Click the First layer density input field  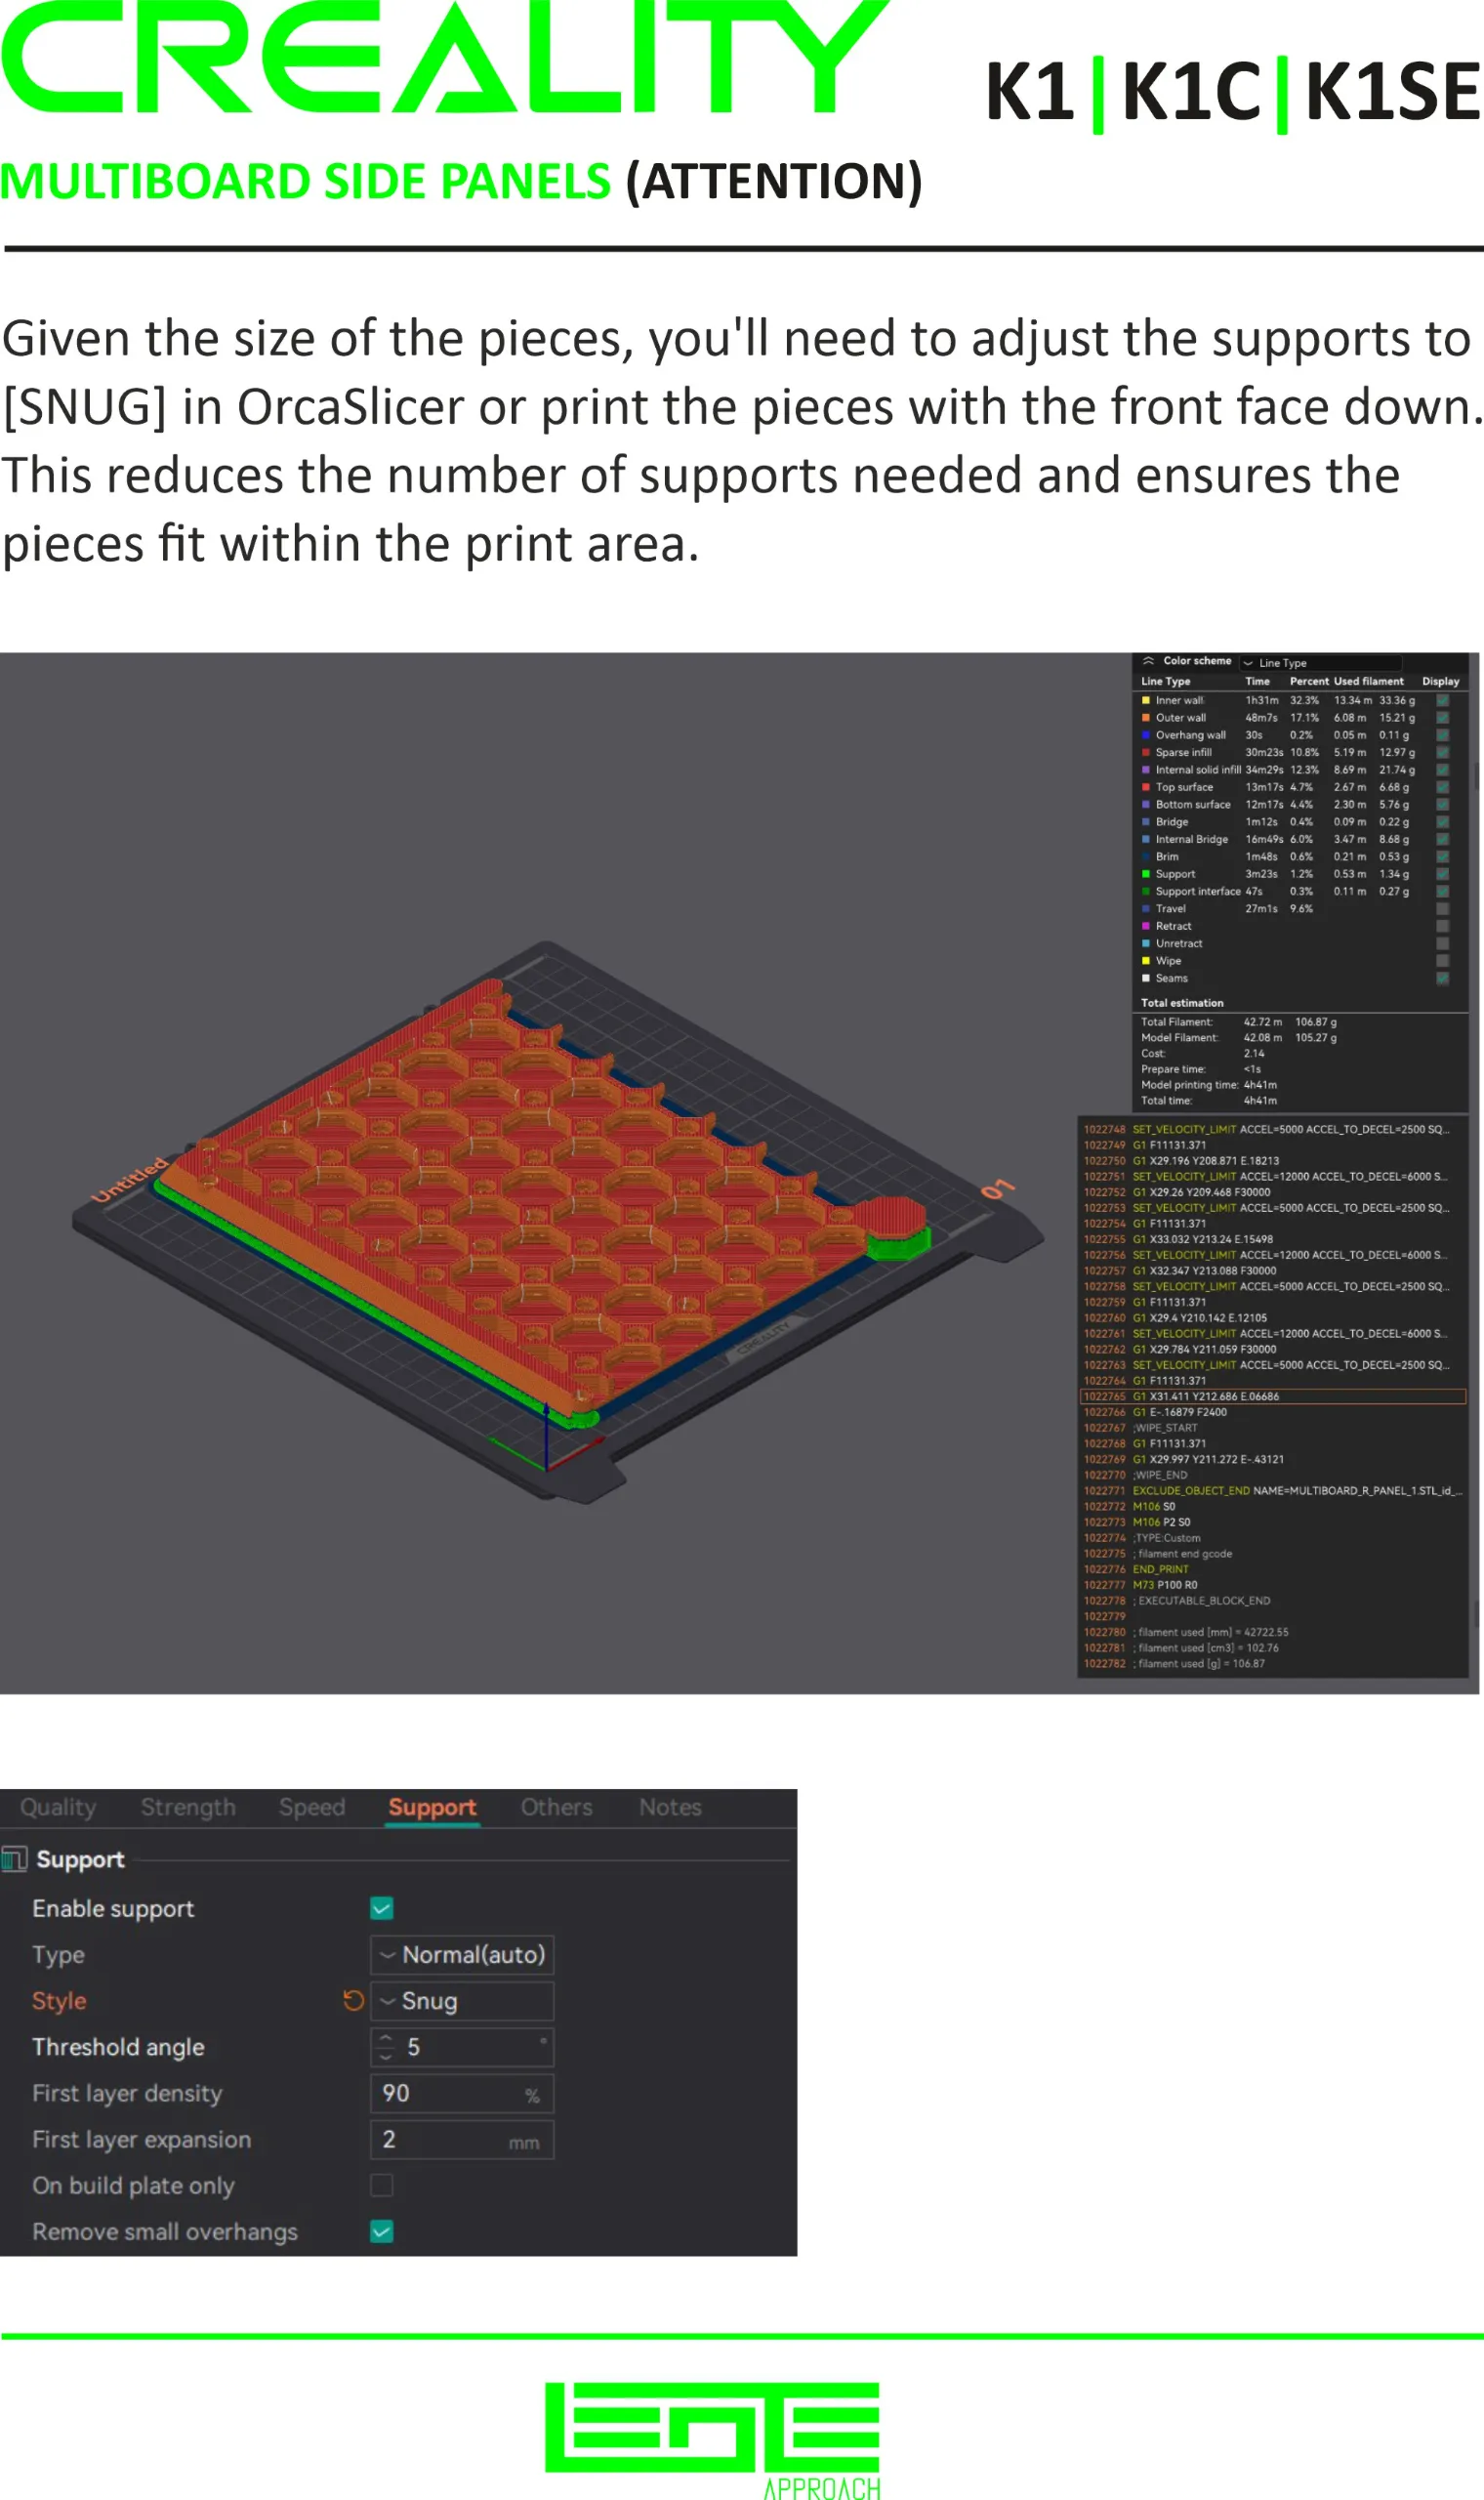(x=450, y=2093)
